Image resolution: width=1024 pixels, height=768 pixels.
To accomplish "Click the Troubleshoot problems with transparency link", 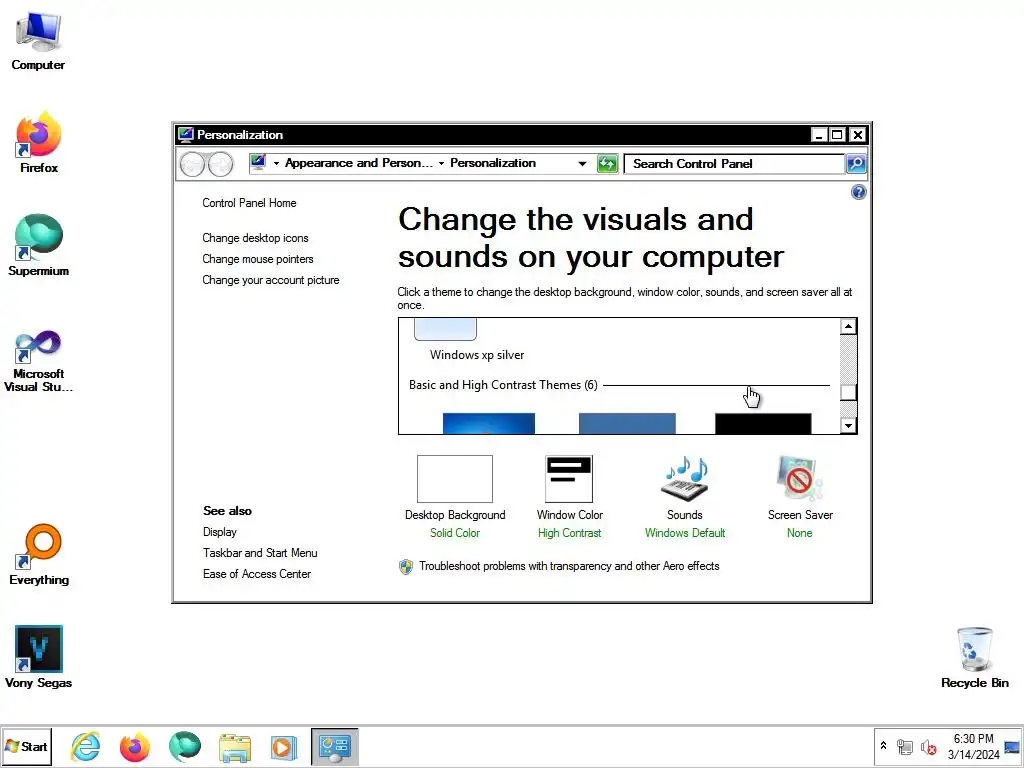I will click(569, 566).
